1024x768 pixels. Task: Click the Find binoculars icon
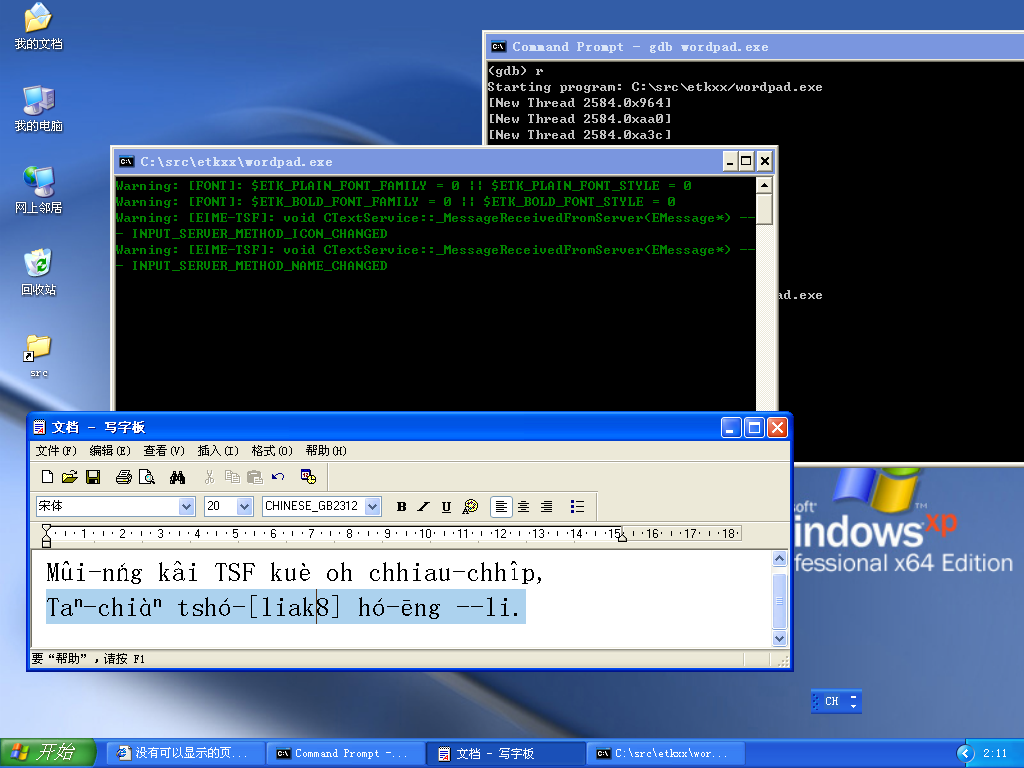pos(177,477)
